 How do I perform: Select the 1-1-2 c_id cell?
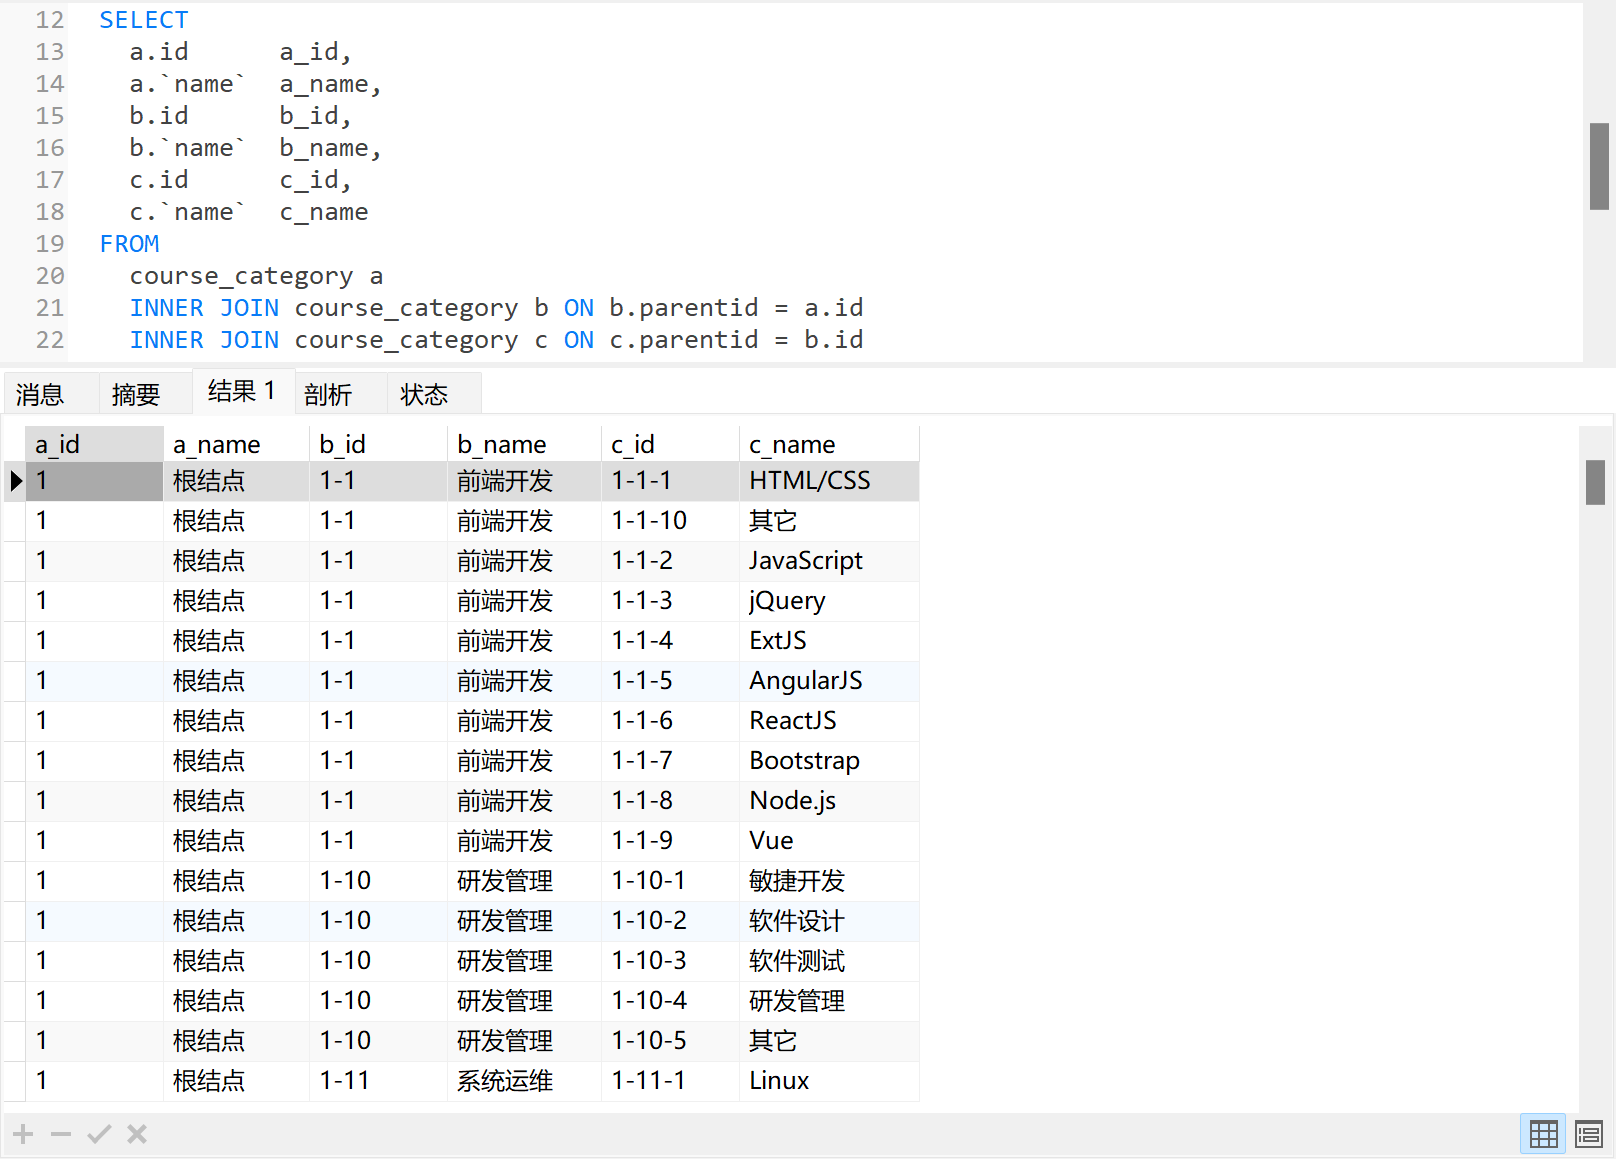click(670, 561)
